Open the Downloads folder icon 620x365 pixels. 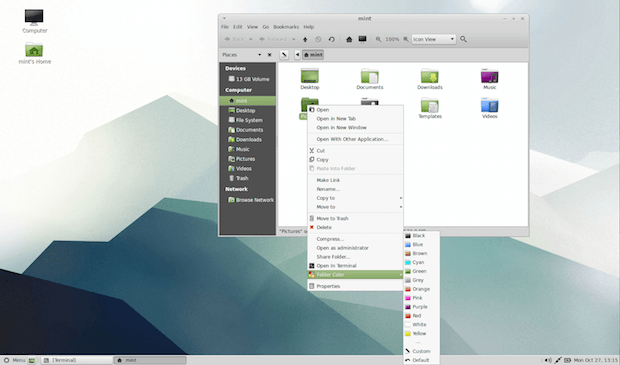(430, 79)
